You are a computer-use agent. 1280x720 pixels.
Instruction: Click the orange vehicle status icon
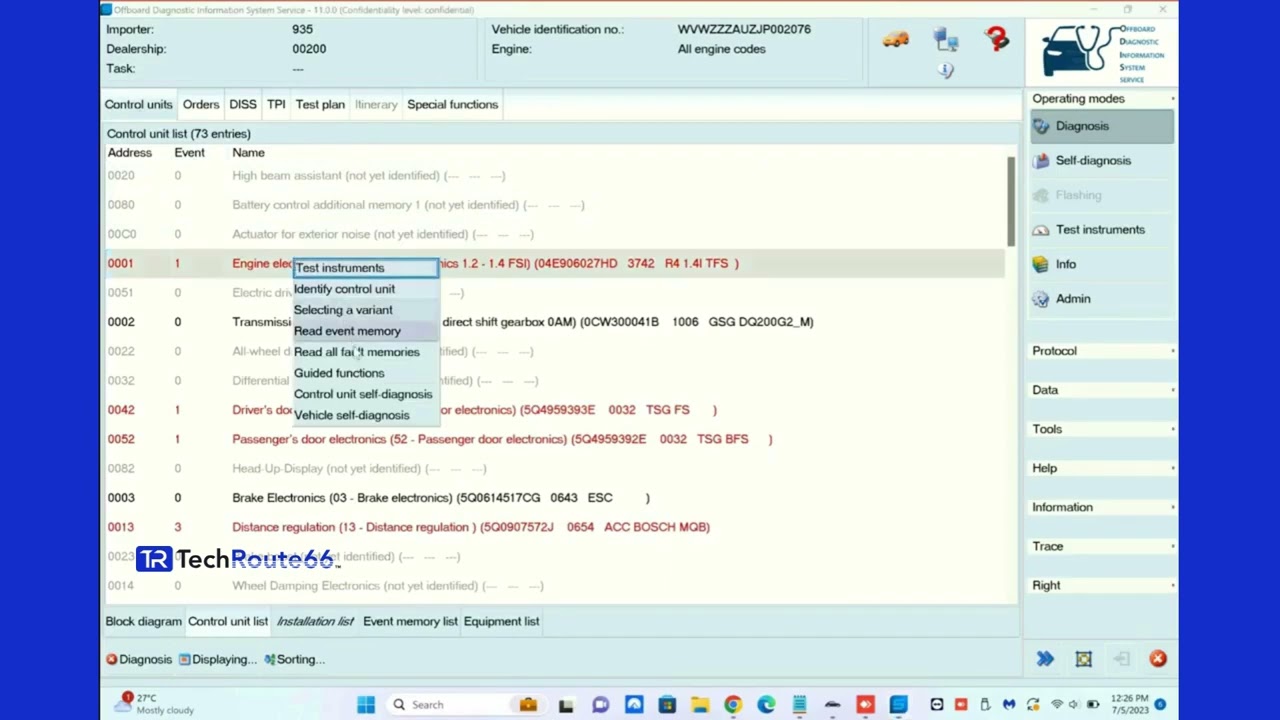click(x=895, y=40)
